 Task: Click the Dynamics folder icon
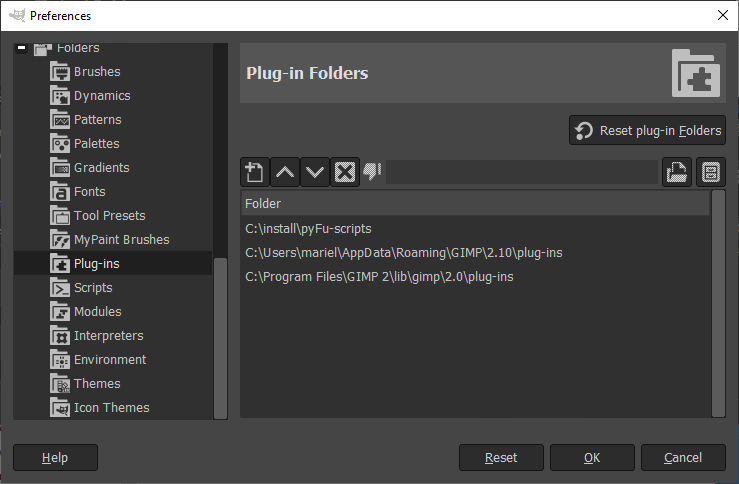60,96
